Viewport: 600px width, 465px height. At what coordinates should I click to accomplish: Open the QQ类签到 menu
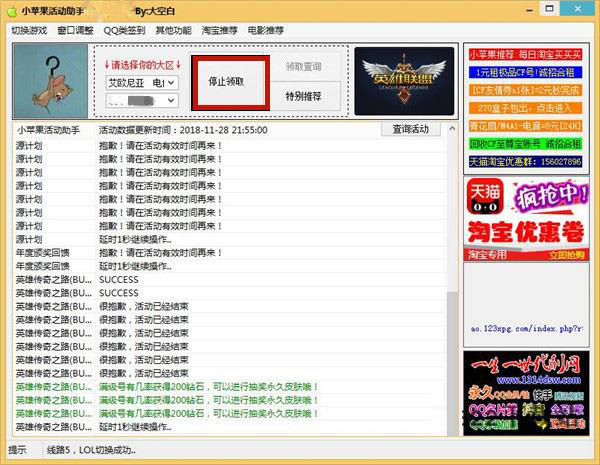coord(124,30)
